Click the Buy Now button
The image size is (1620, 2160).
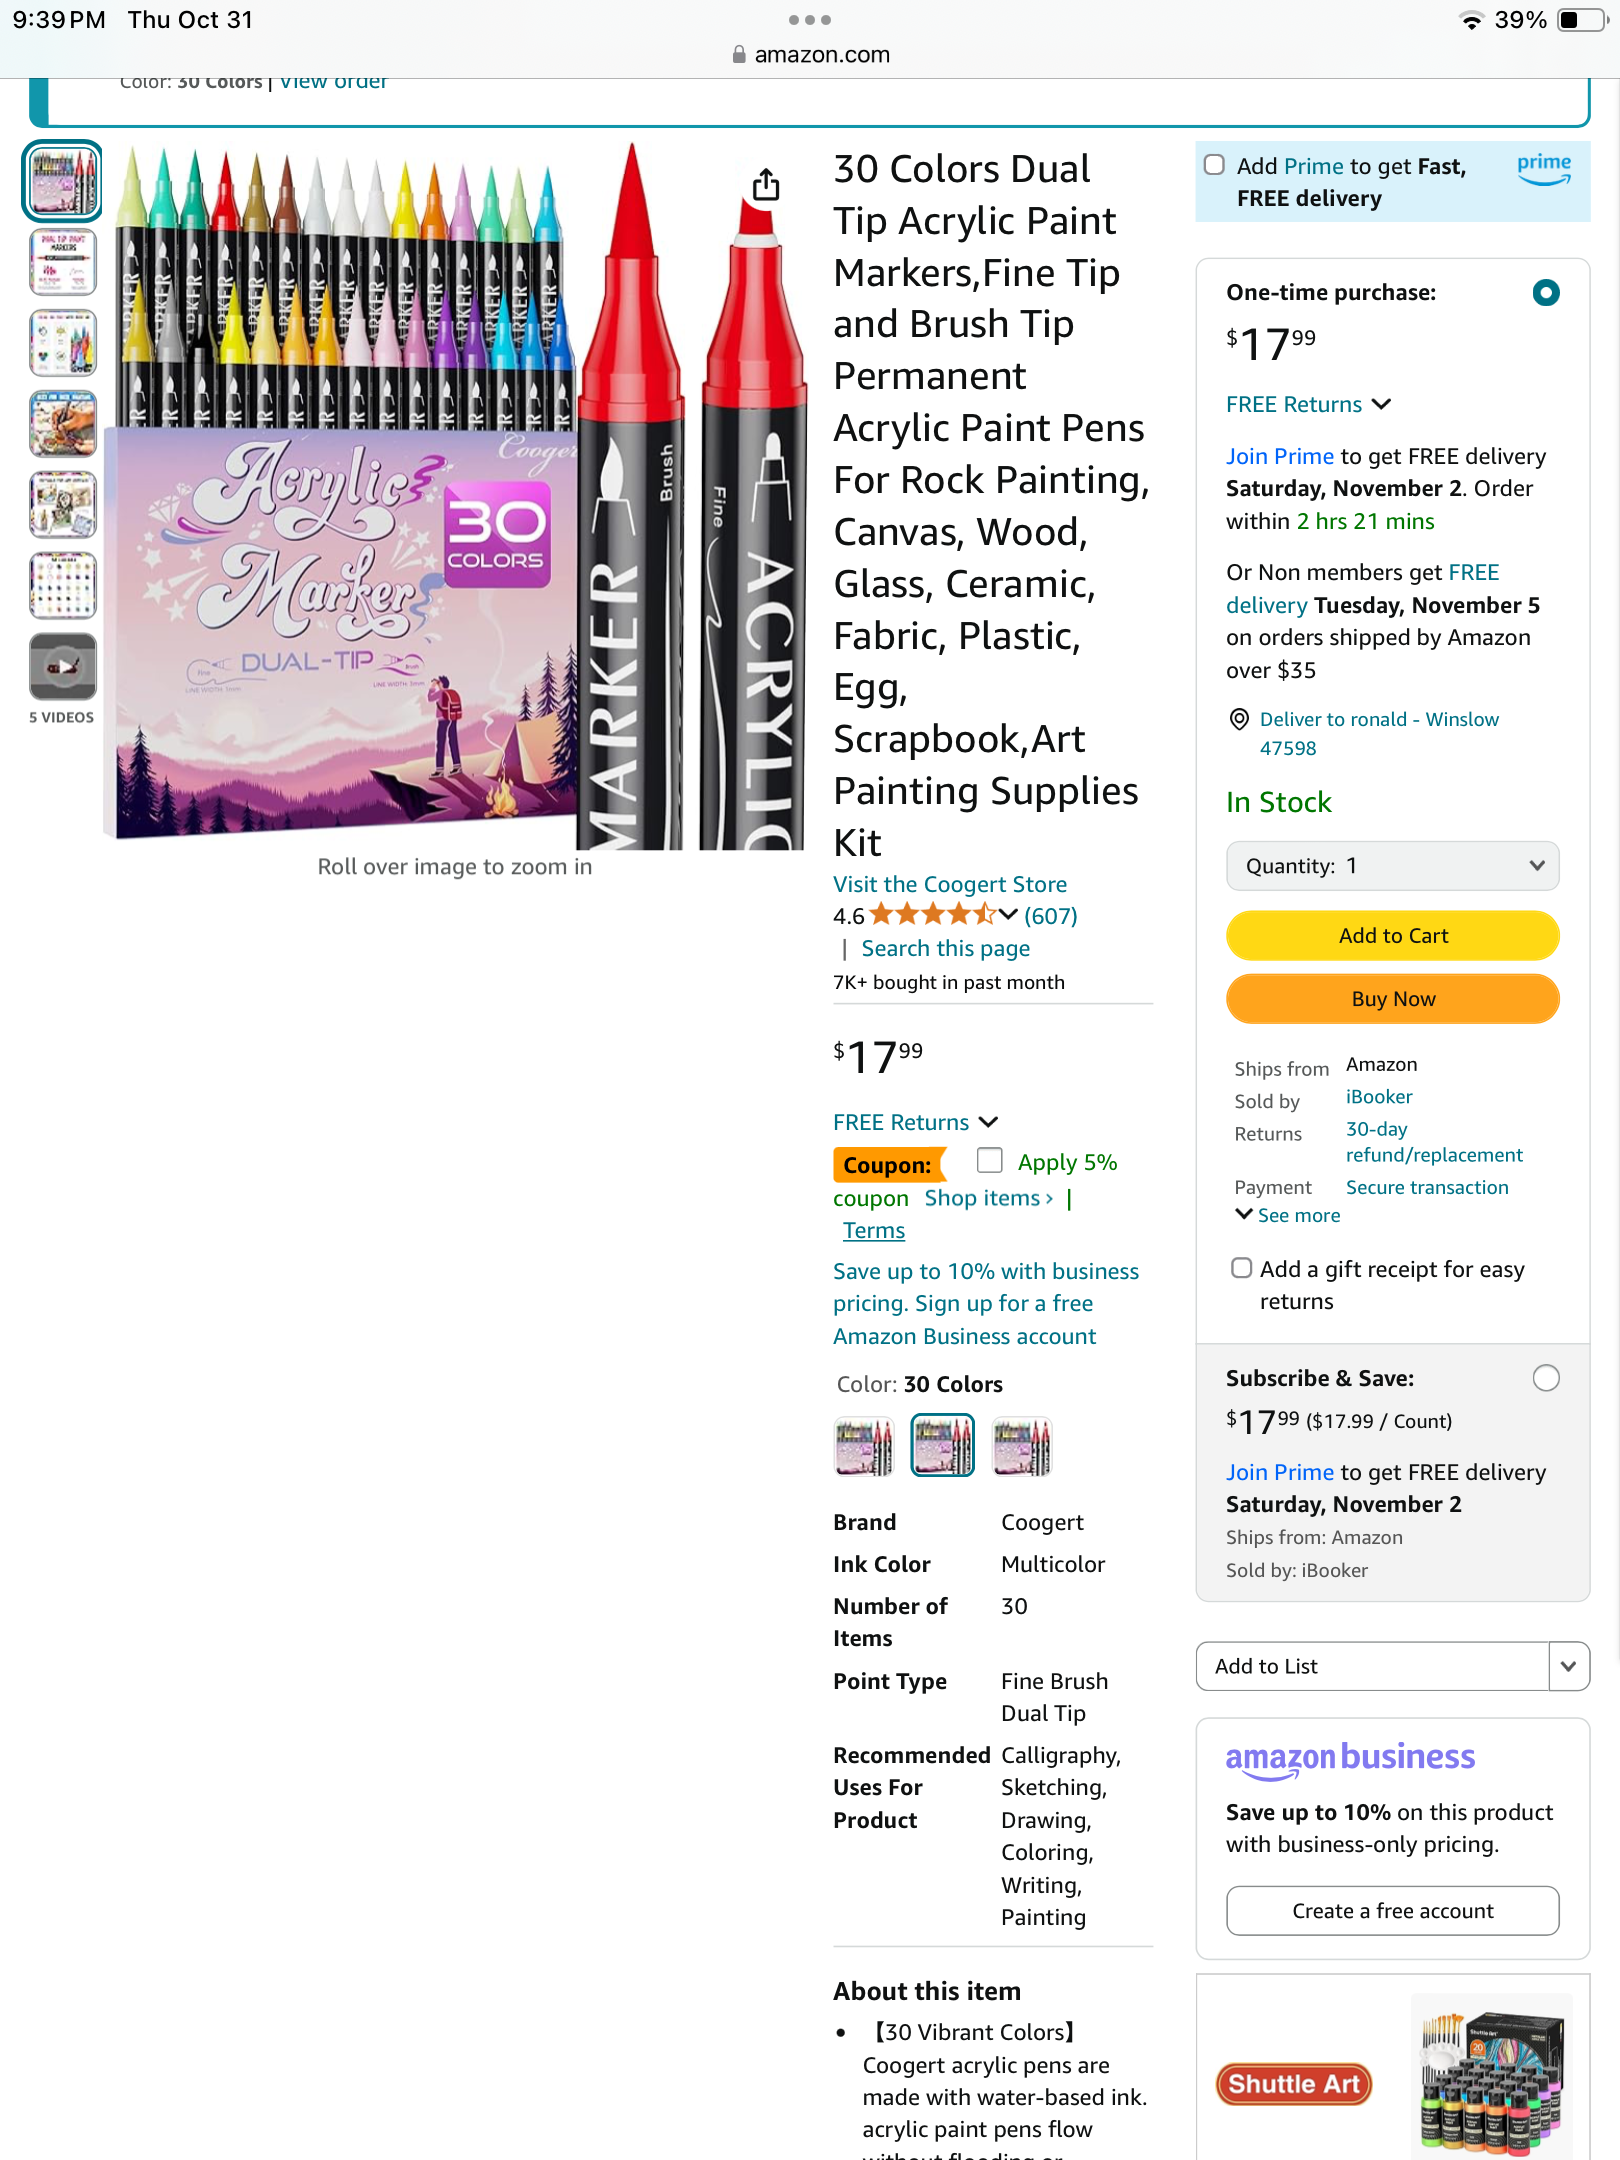(1392, 999)
